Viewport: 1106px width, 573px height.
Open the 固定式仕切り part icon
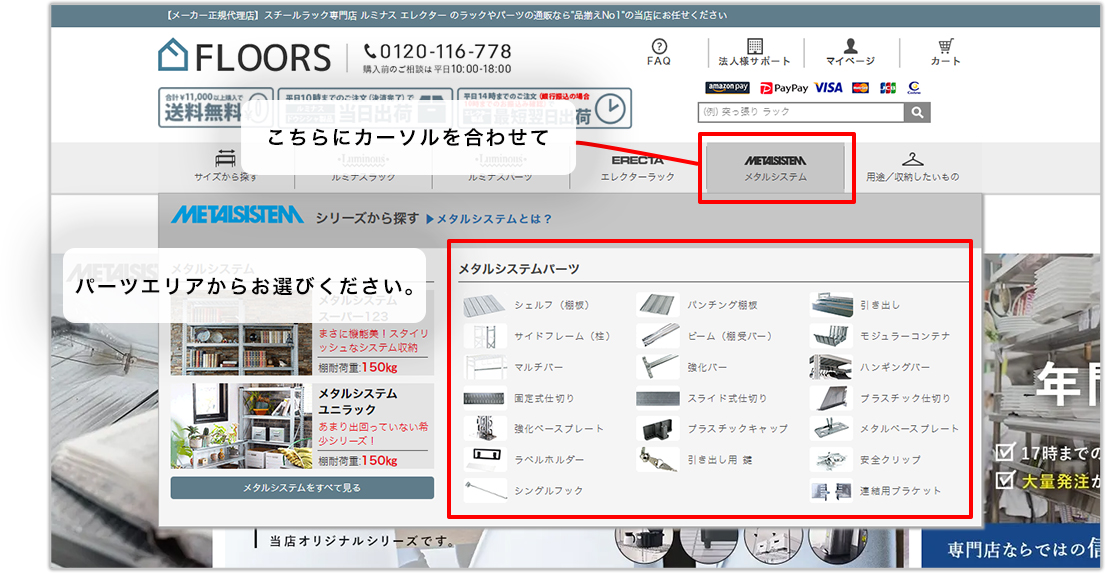(485, 398)
